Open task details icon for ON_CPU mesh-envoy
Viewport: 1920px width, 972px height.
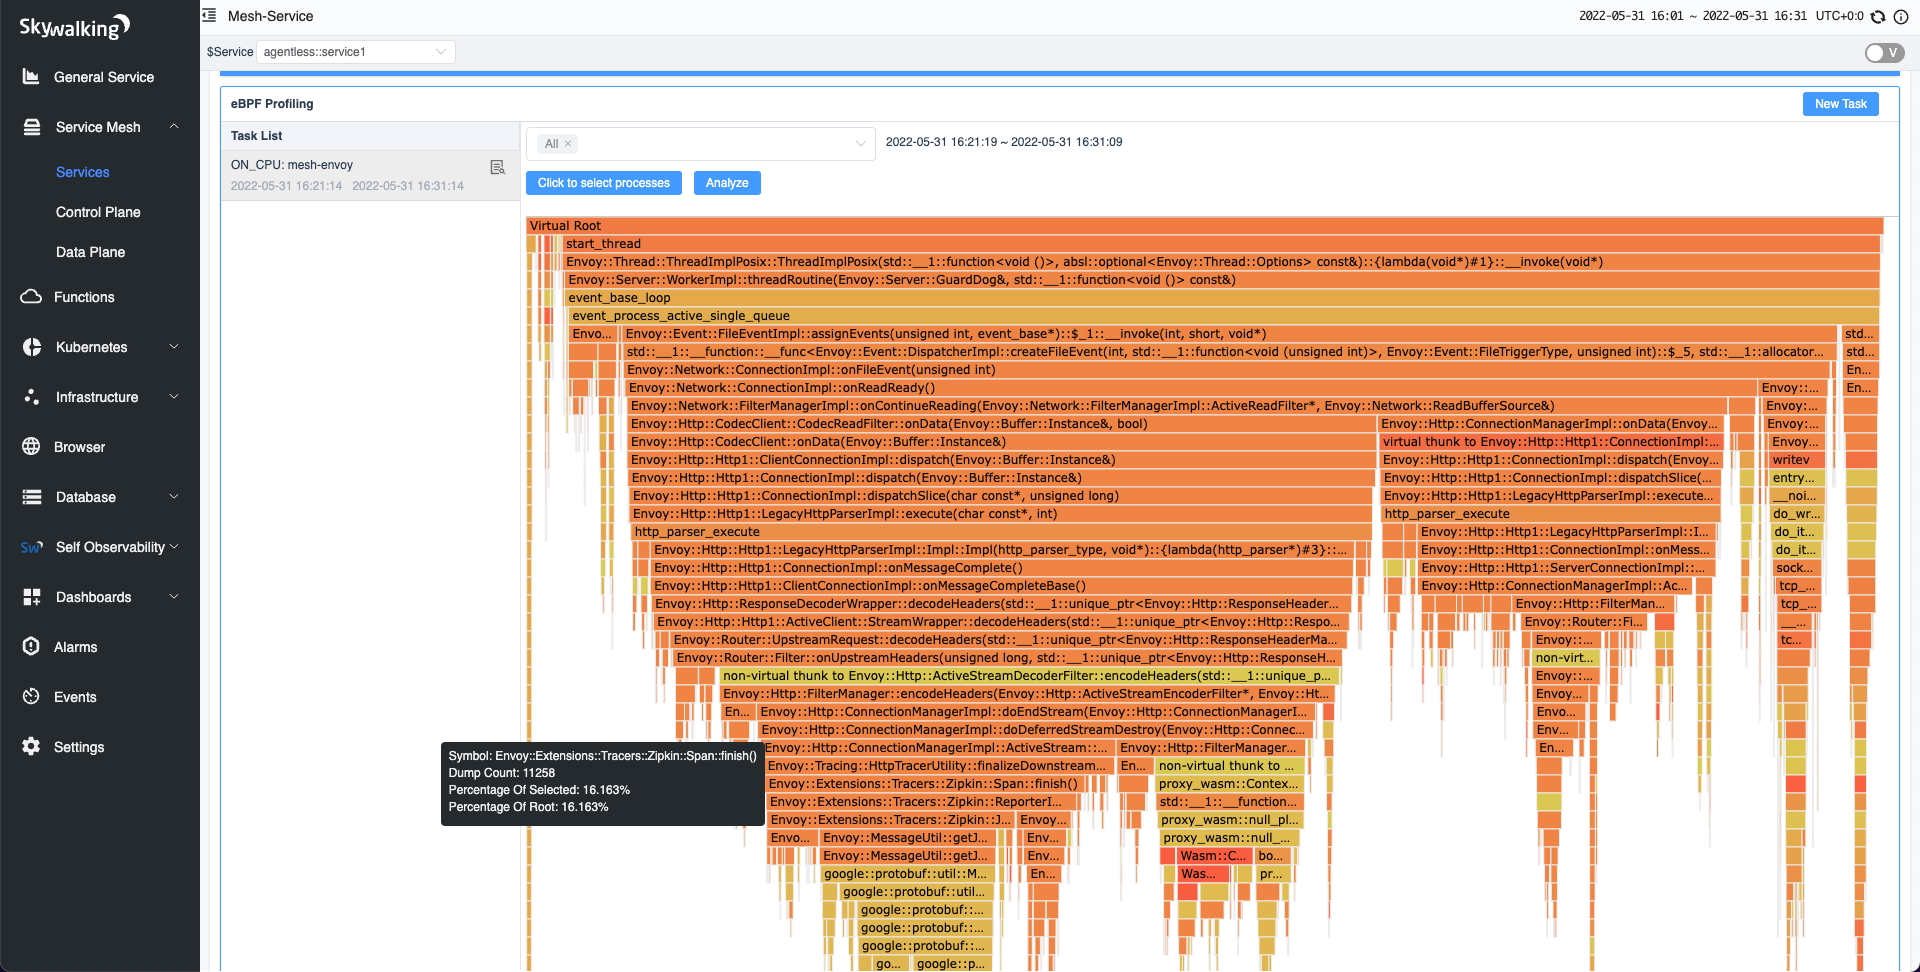tap(497, 167)
